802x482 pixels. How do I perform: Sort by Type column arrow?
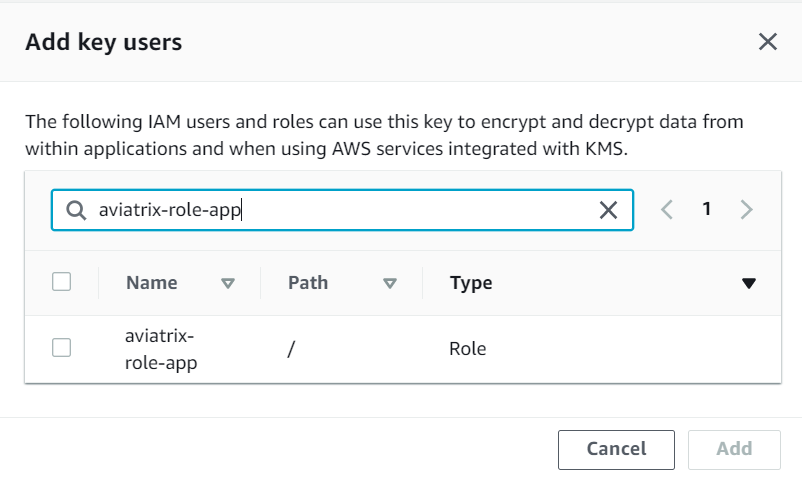[x=749, y=283]
